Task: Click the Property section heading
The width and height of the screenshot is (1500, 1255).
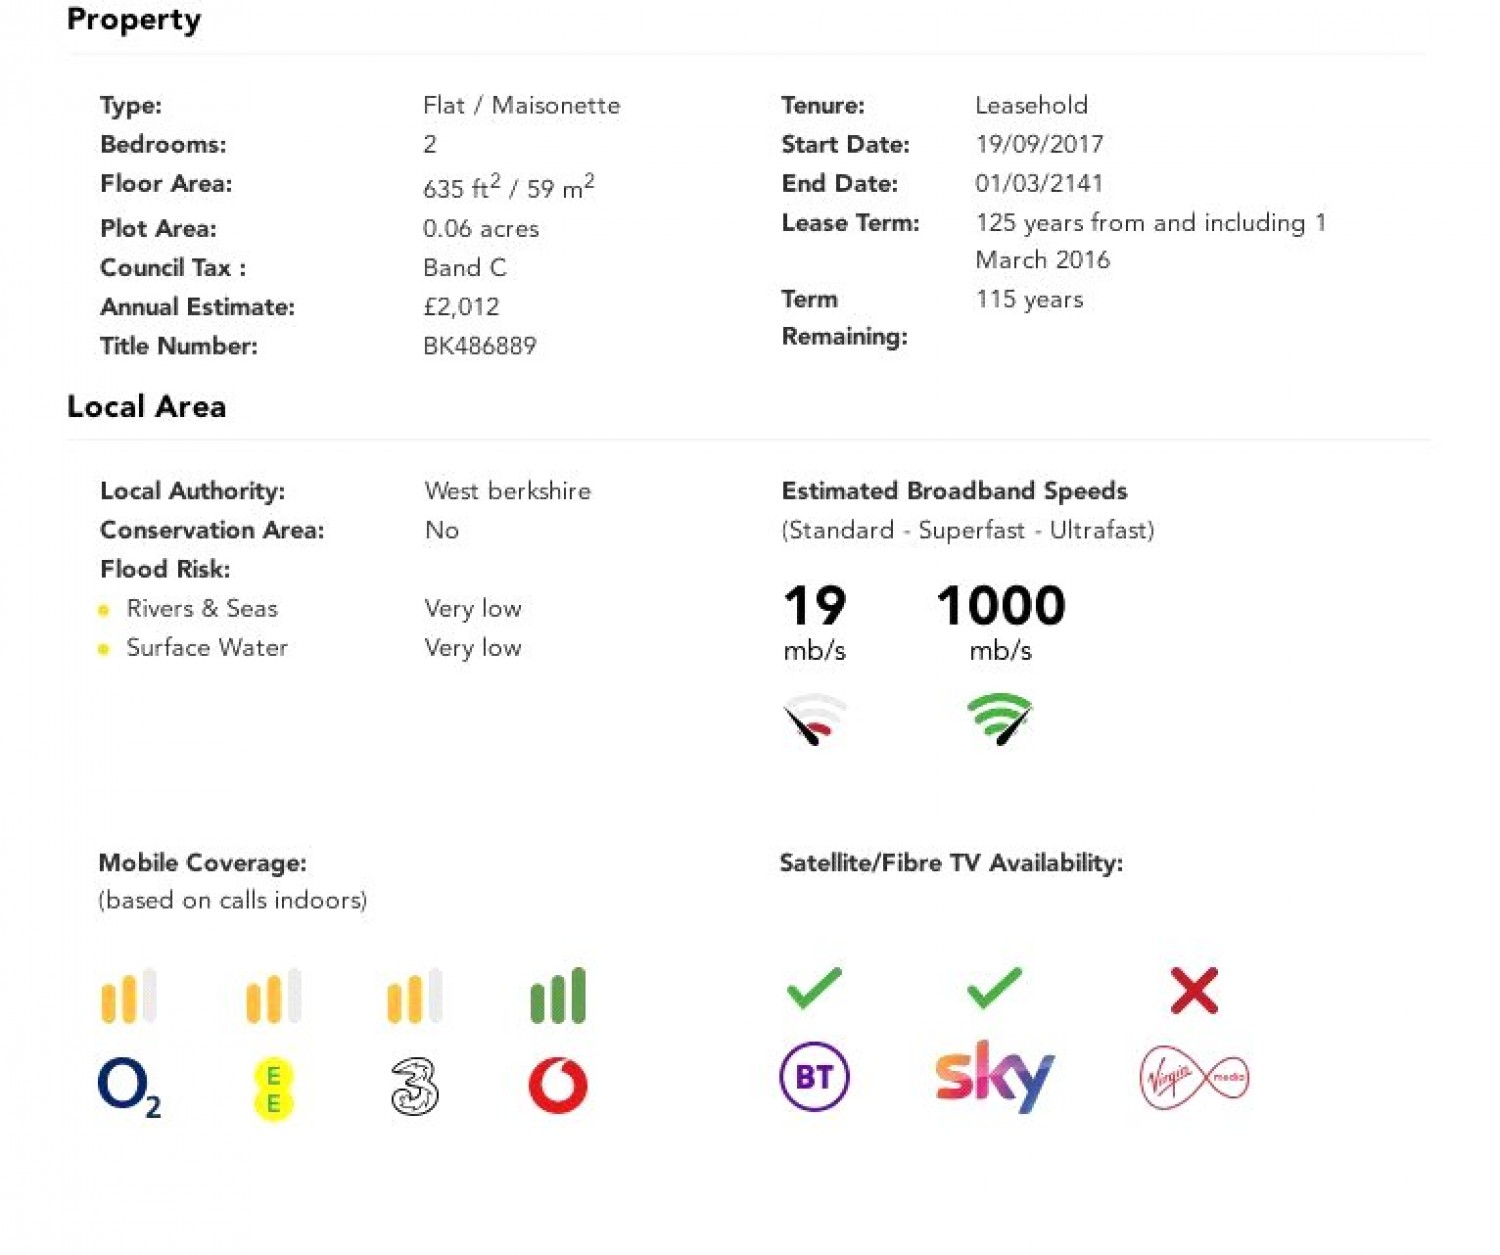Action: [x=134, y=20]
